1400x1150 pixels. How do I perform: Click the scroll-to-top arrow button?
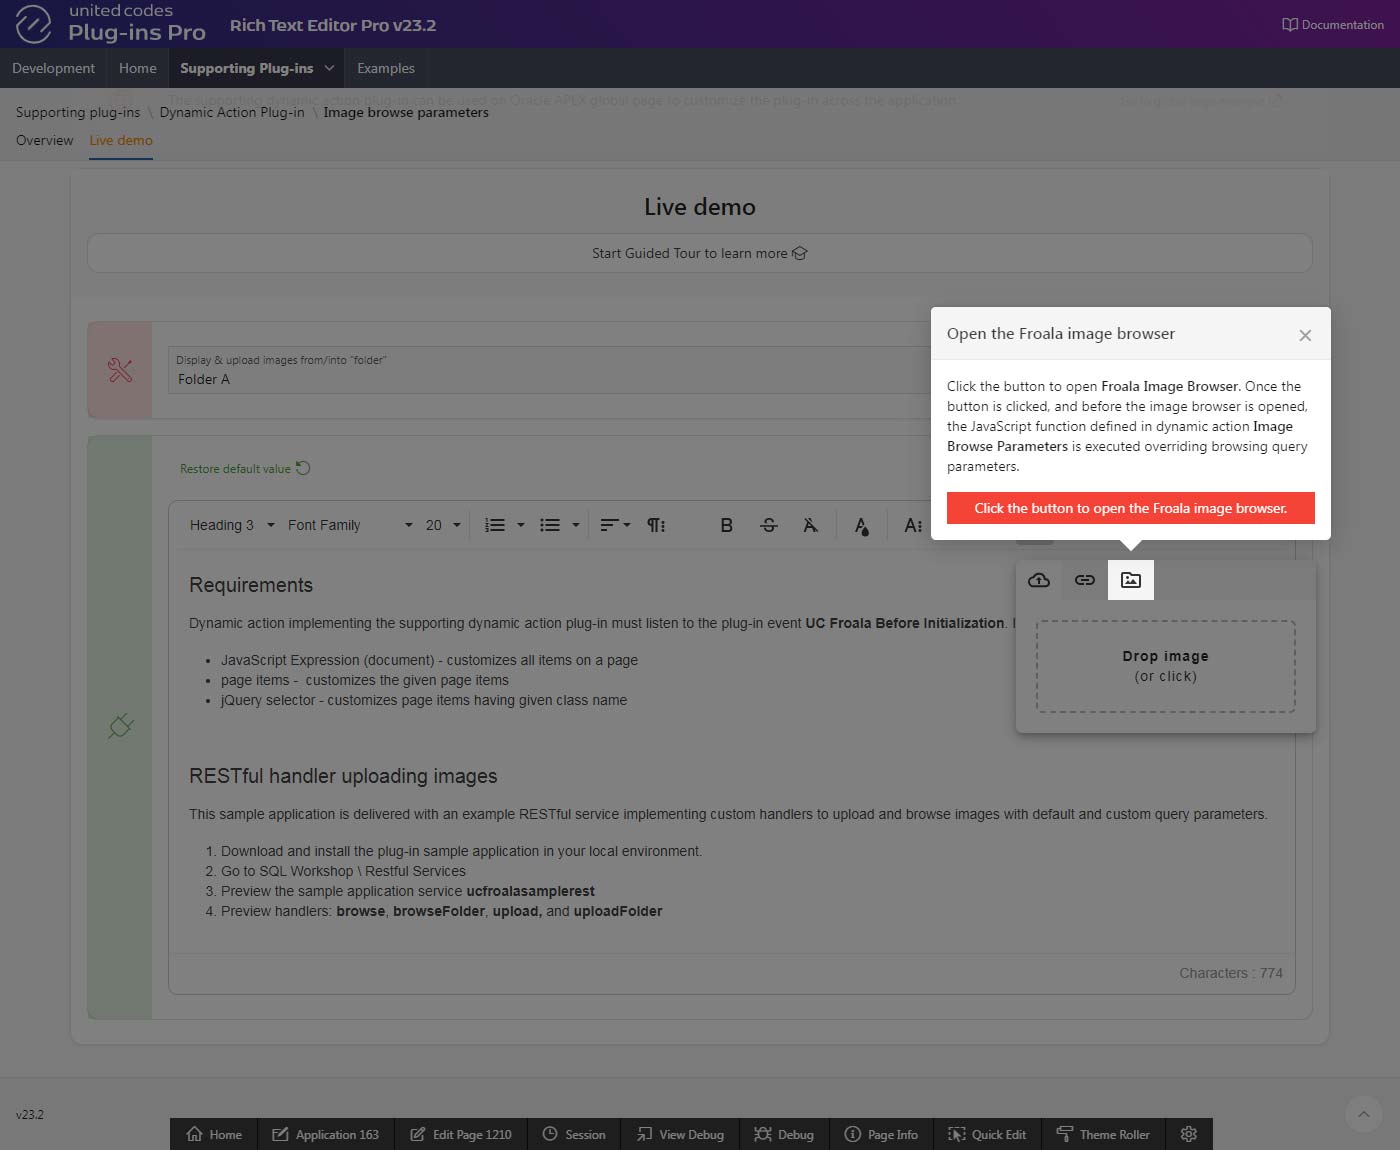coord(1364,1114)
